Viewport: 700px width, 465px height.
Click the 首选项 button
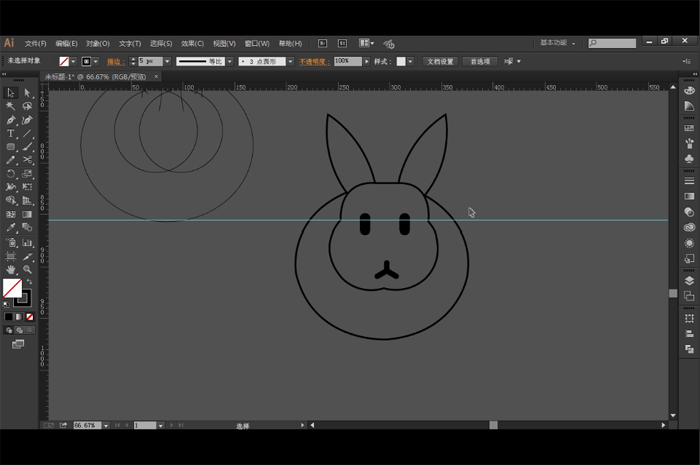(481, 61)
